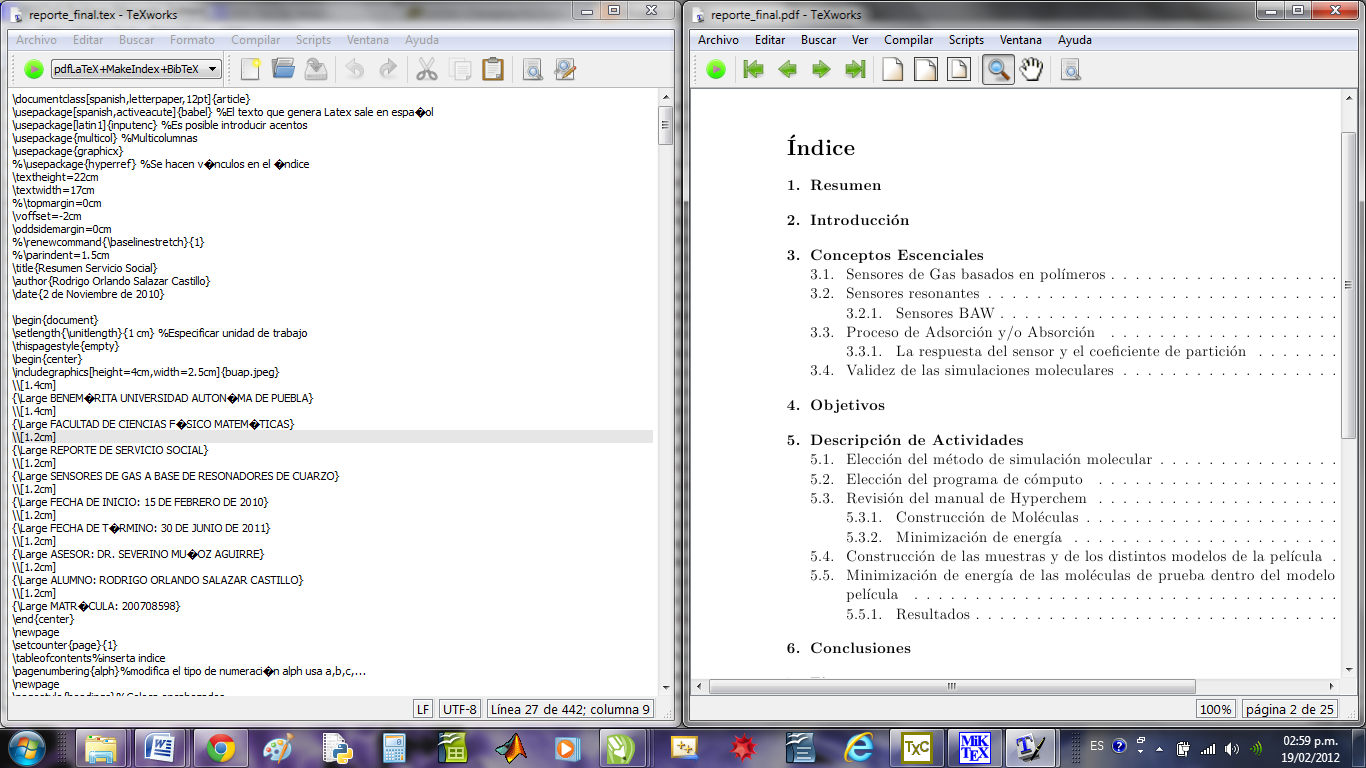Click the 100% zoom indicator in PDF status bar
1366x768 pixels.
tap(1215, 709)
